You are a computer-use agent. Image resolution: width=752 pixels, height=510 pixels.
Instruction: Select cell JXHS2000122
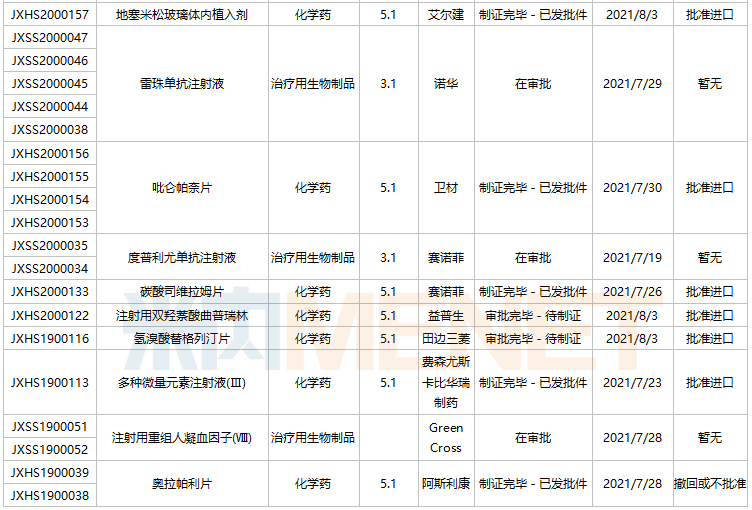click(50, 316)
